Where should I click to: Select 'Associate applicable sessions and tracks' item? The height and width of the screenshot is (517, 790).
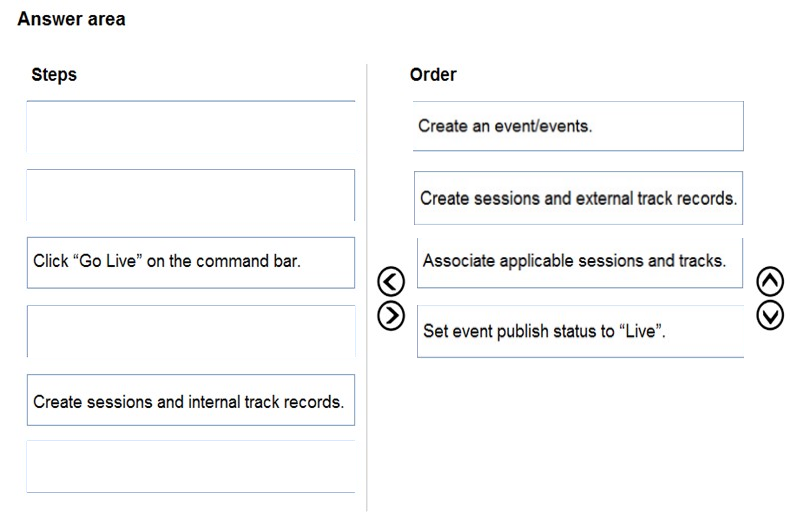(580, 263)
